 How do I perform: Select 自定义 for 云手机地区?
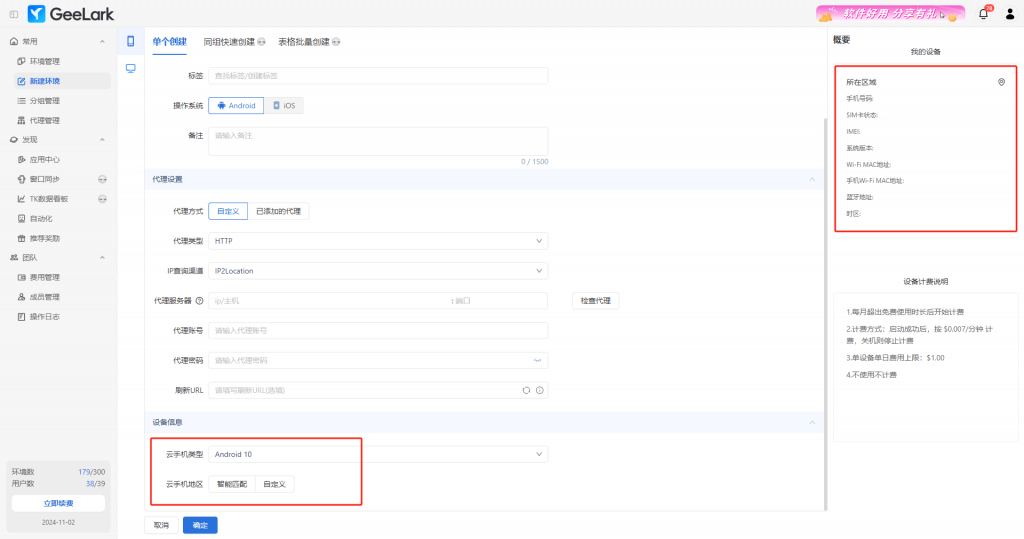[274, 484]
